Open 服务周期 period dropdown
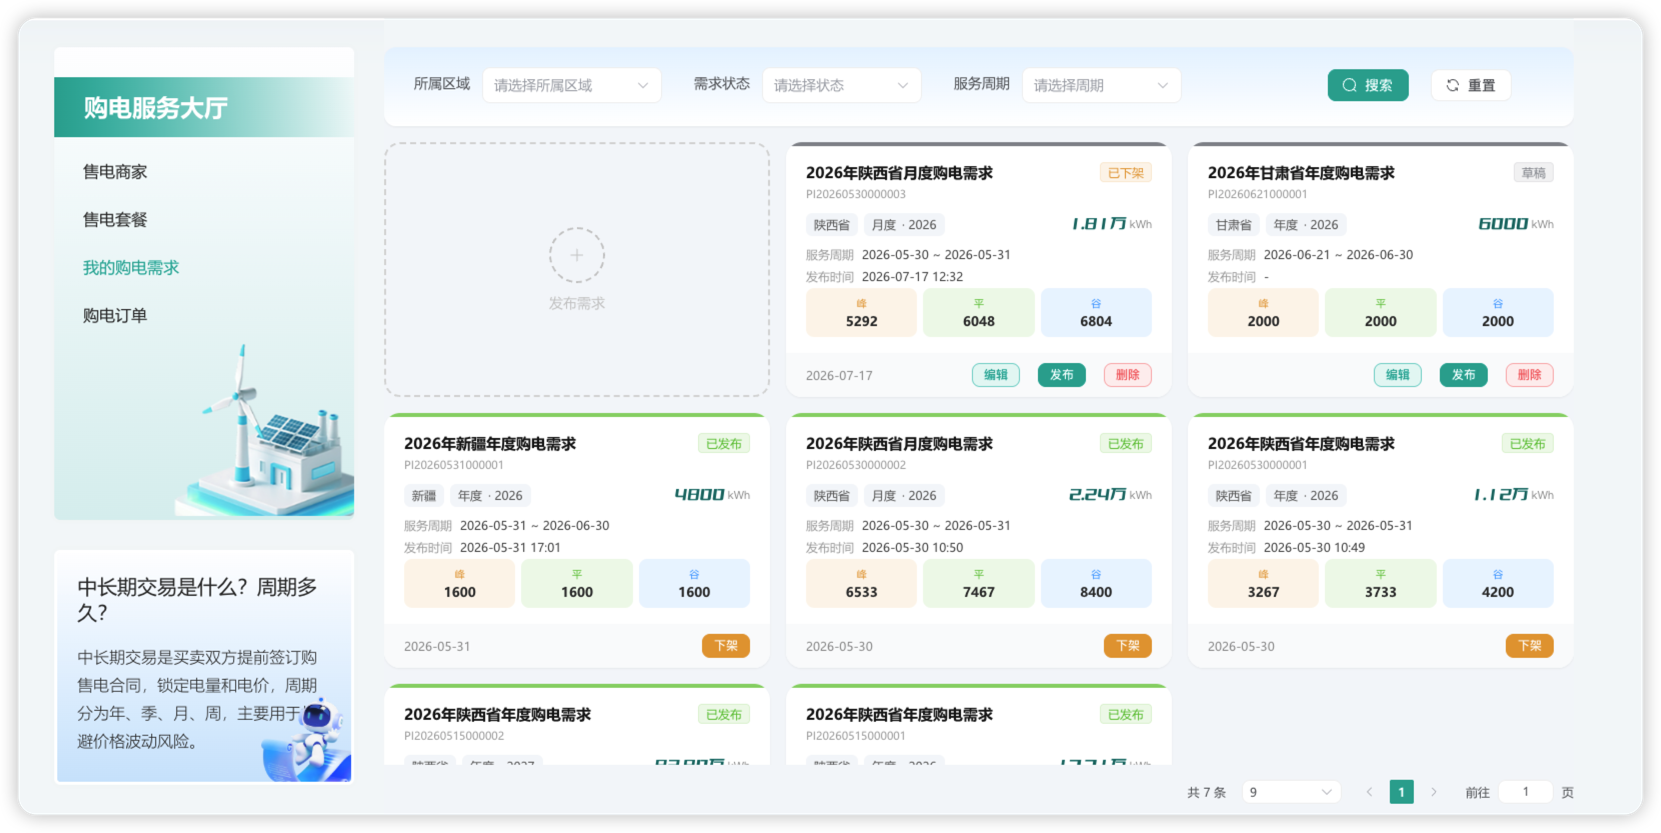 [1101, 85]
